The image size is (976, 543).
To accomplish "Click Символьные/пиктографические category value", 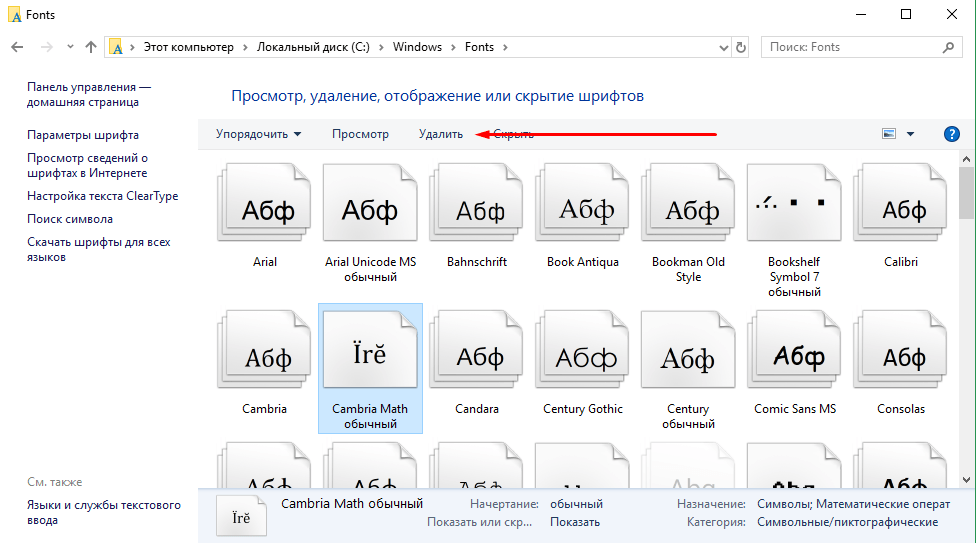I will pos(847,522).
